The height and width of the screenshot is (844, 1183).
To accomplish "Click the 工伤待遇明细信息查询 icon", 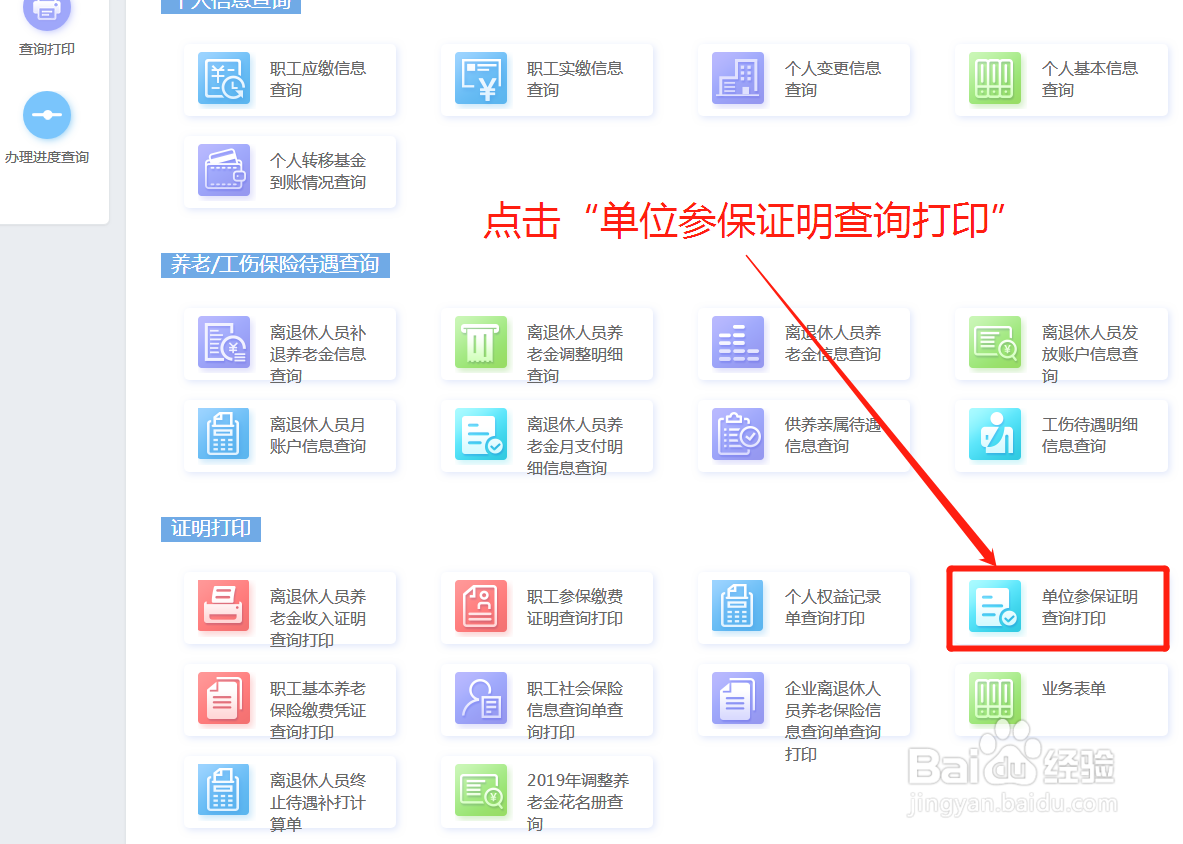I will click(x=995, y=434).
